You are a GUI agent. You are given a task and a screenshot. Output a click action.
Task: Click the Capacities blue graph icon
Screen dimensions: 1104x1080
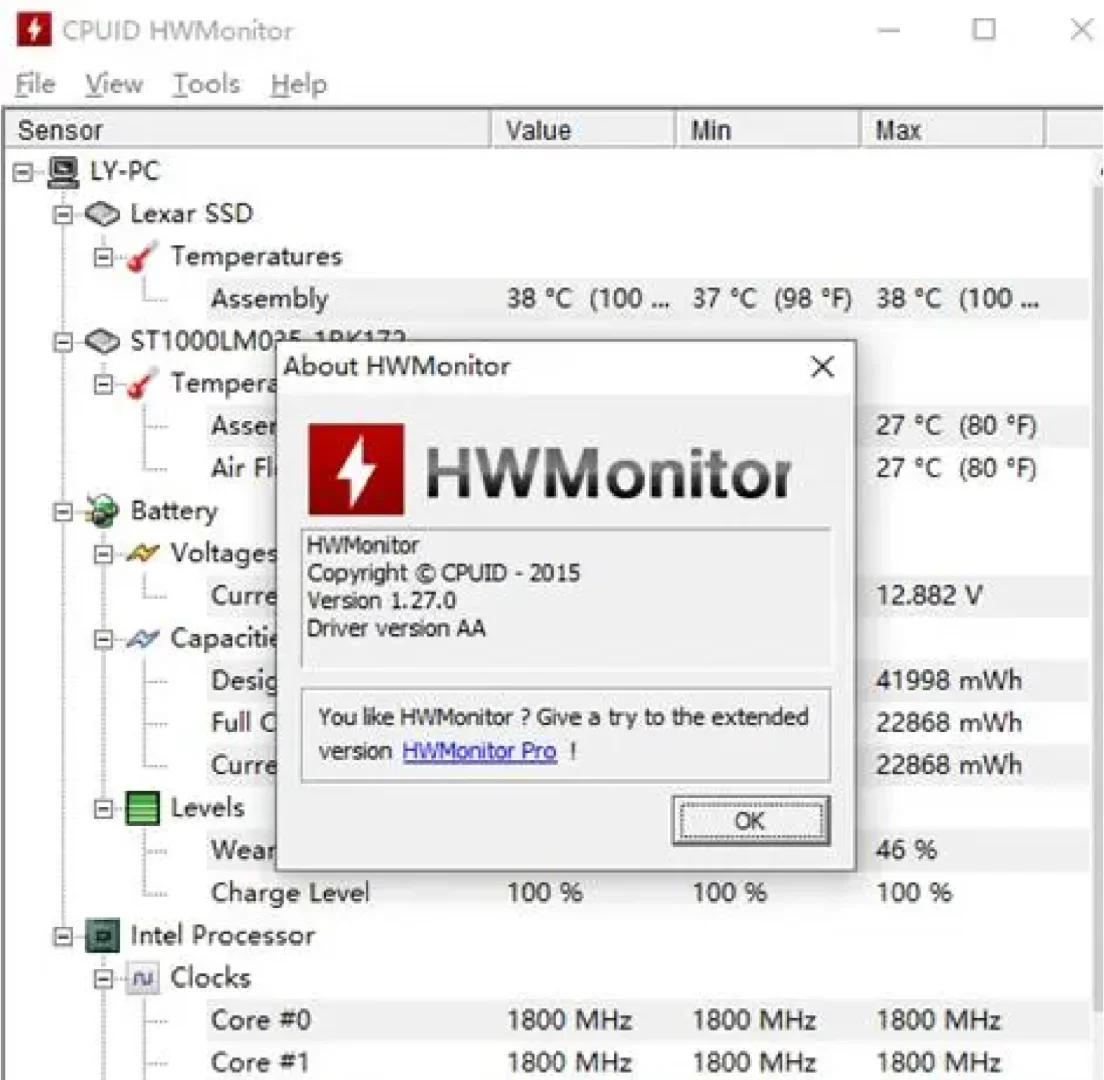[142, 639]
